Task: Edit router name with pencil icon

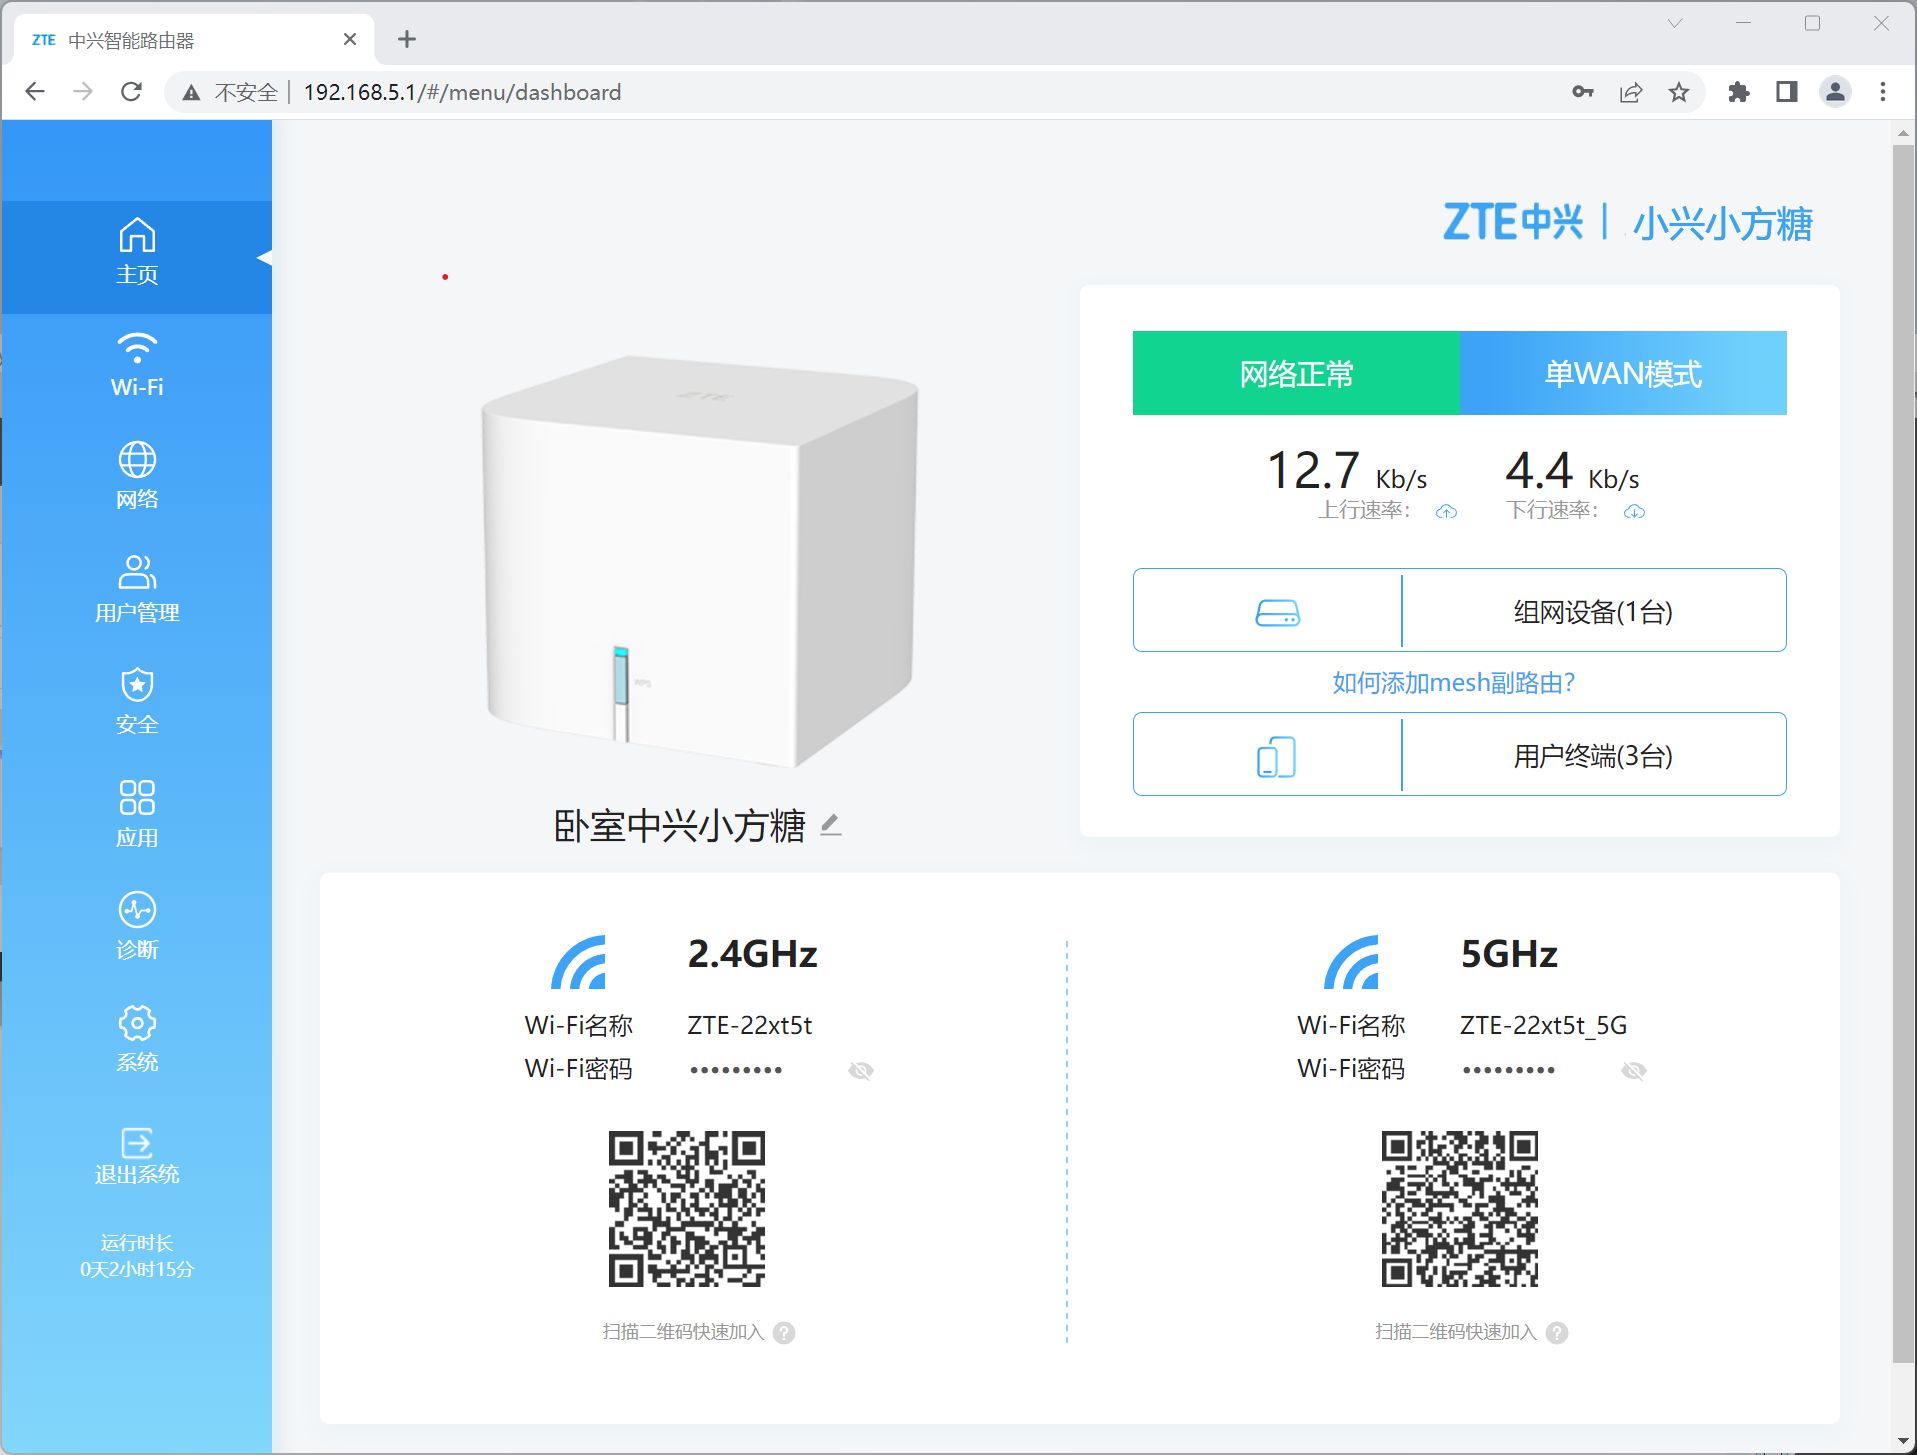Action: click(831, 825)
